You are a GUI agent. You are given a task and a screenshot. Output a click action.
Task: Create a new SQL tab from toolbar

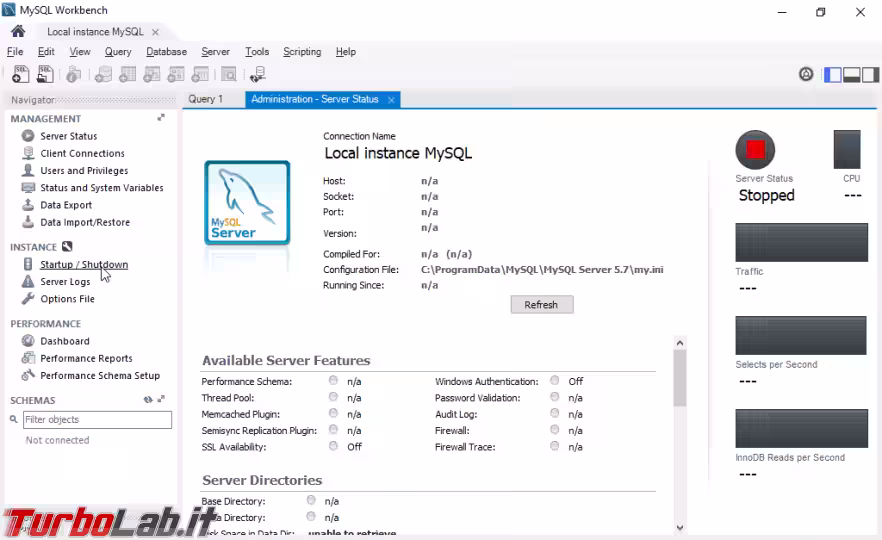pyautogui.click(x=20, y=74)
